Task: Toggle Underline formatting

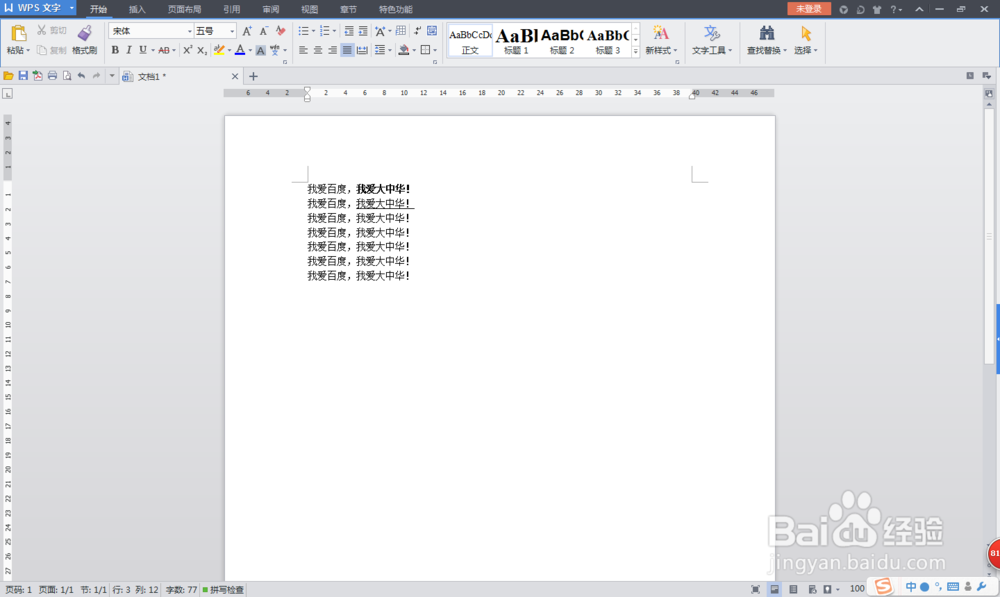Action: coord(143,50)
